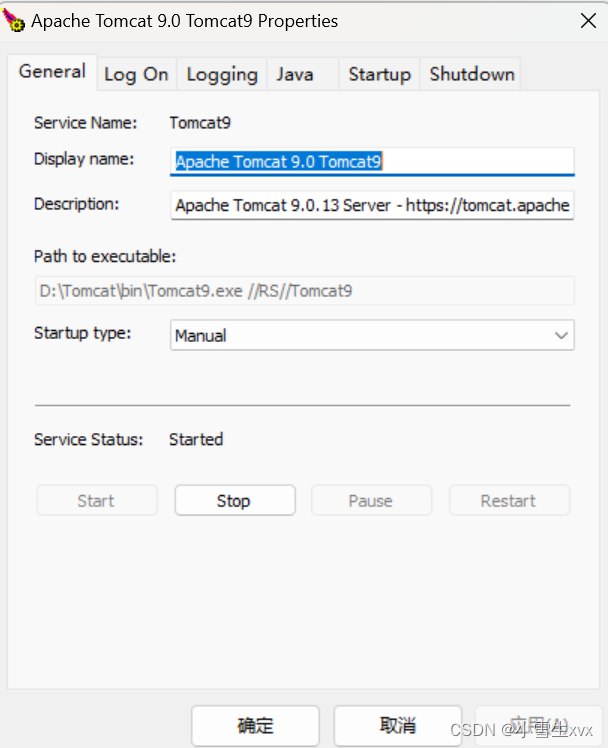Click the Description text field
Viewport: 608px width, 748px height.
[x=372, y=205]
